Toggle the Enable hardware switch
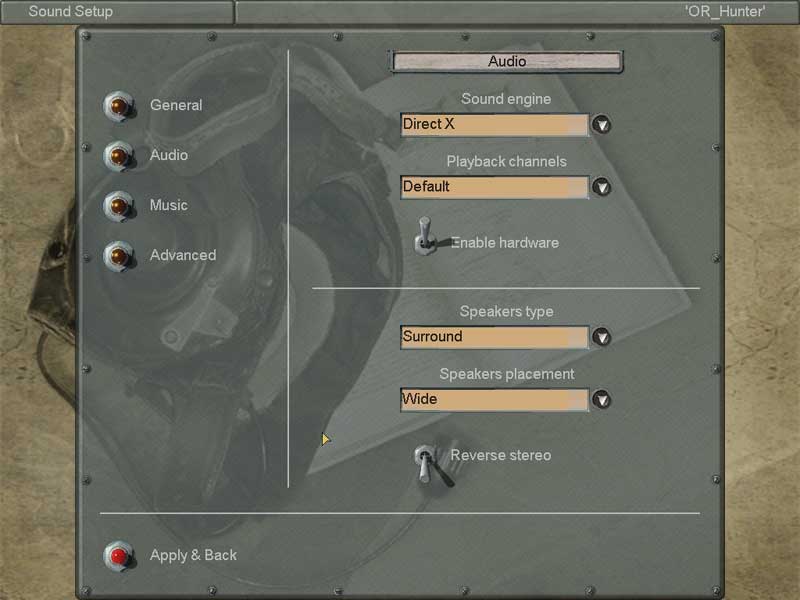This screenshot has height=600, width=800. click(426, 236)
